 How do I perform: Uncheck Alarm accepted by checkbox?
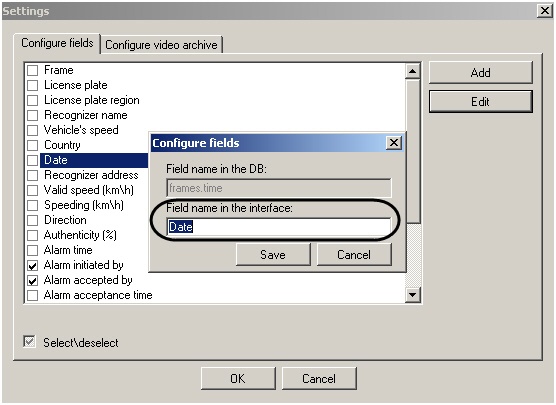pos(33,281)
